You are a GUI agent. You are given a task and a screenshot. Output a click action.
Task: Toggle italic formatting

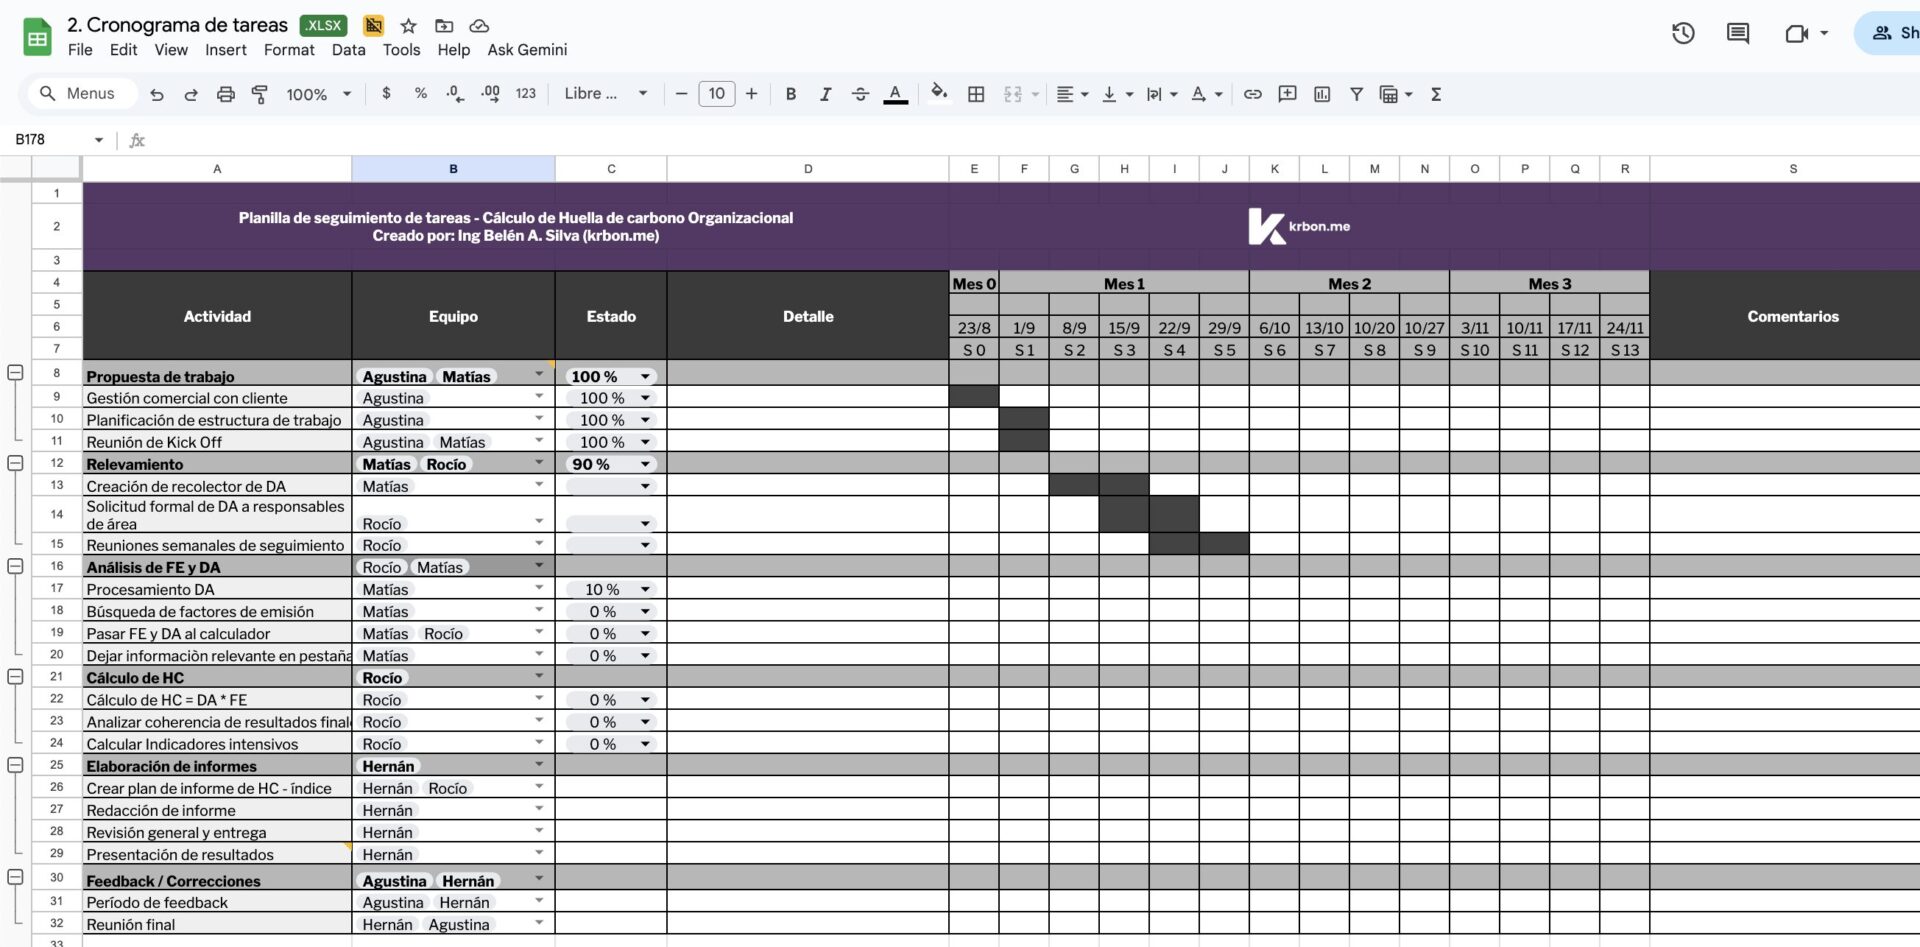(825, 94)
